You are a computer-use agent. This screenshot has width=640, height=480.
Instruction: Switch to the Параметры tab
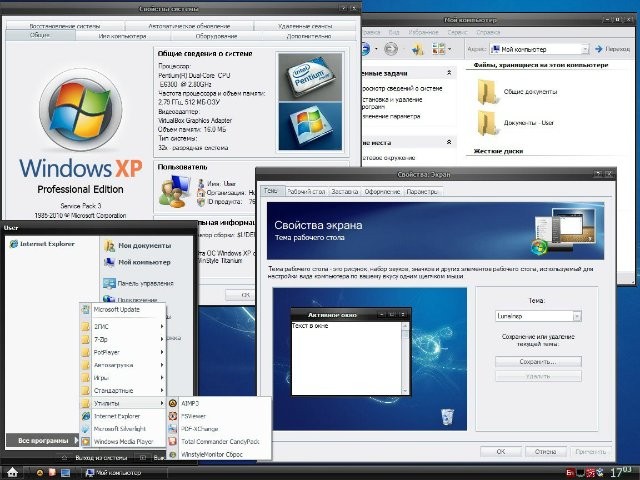[x=422, y=191]
